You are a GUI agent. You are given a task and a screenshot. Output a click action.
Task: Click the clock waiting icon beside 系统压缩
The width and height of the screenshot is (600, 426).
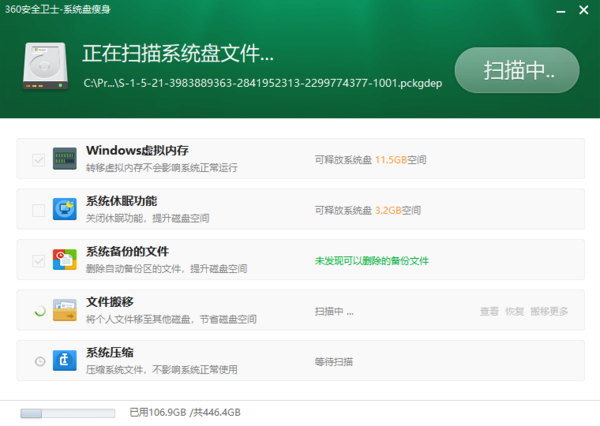click(x=39, y=361)
